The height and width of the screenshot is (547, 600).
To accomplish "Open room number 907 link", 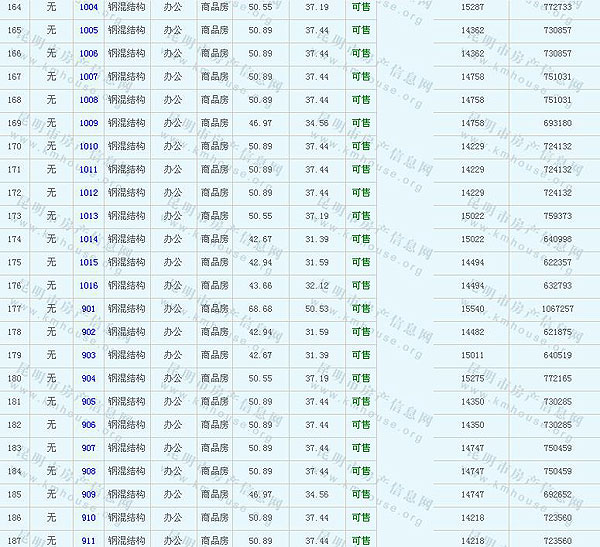I will 89,448.
